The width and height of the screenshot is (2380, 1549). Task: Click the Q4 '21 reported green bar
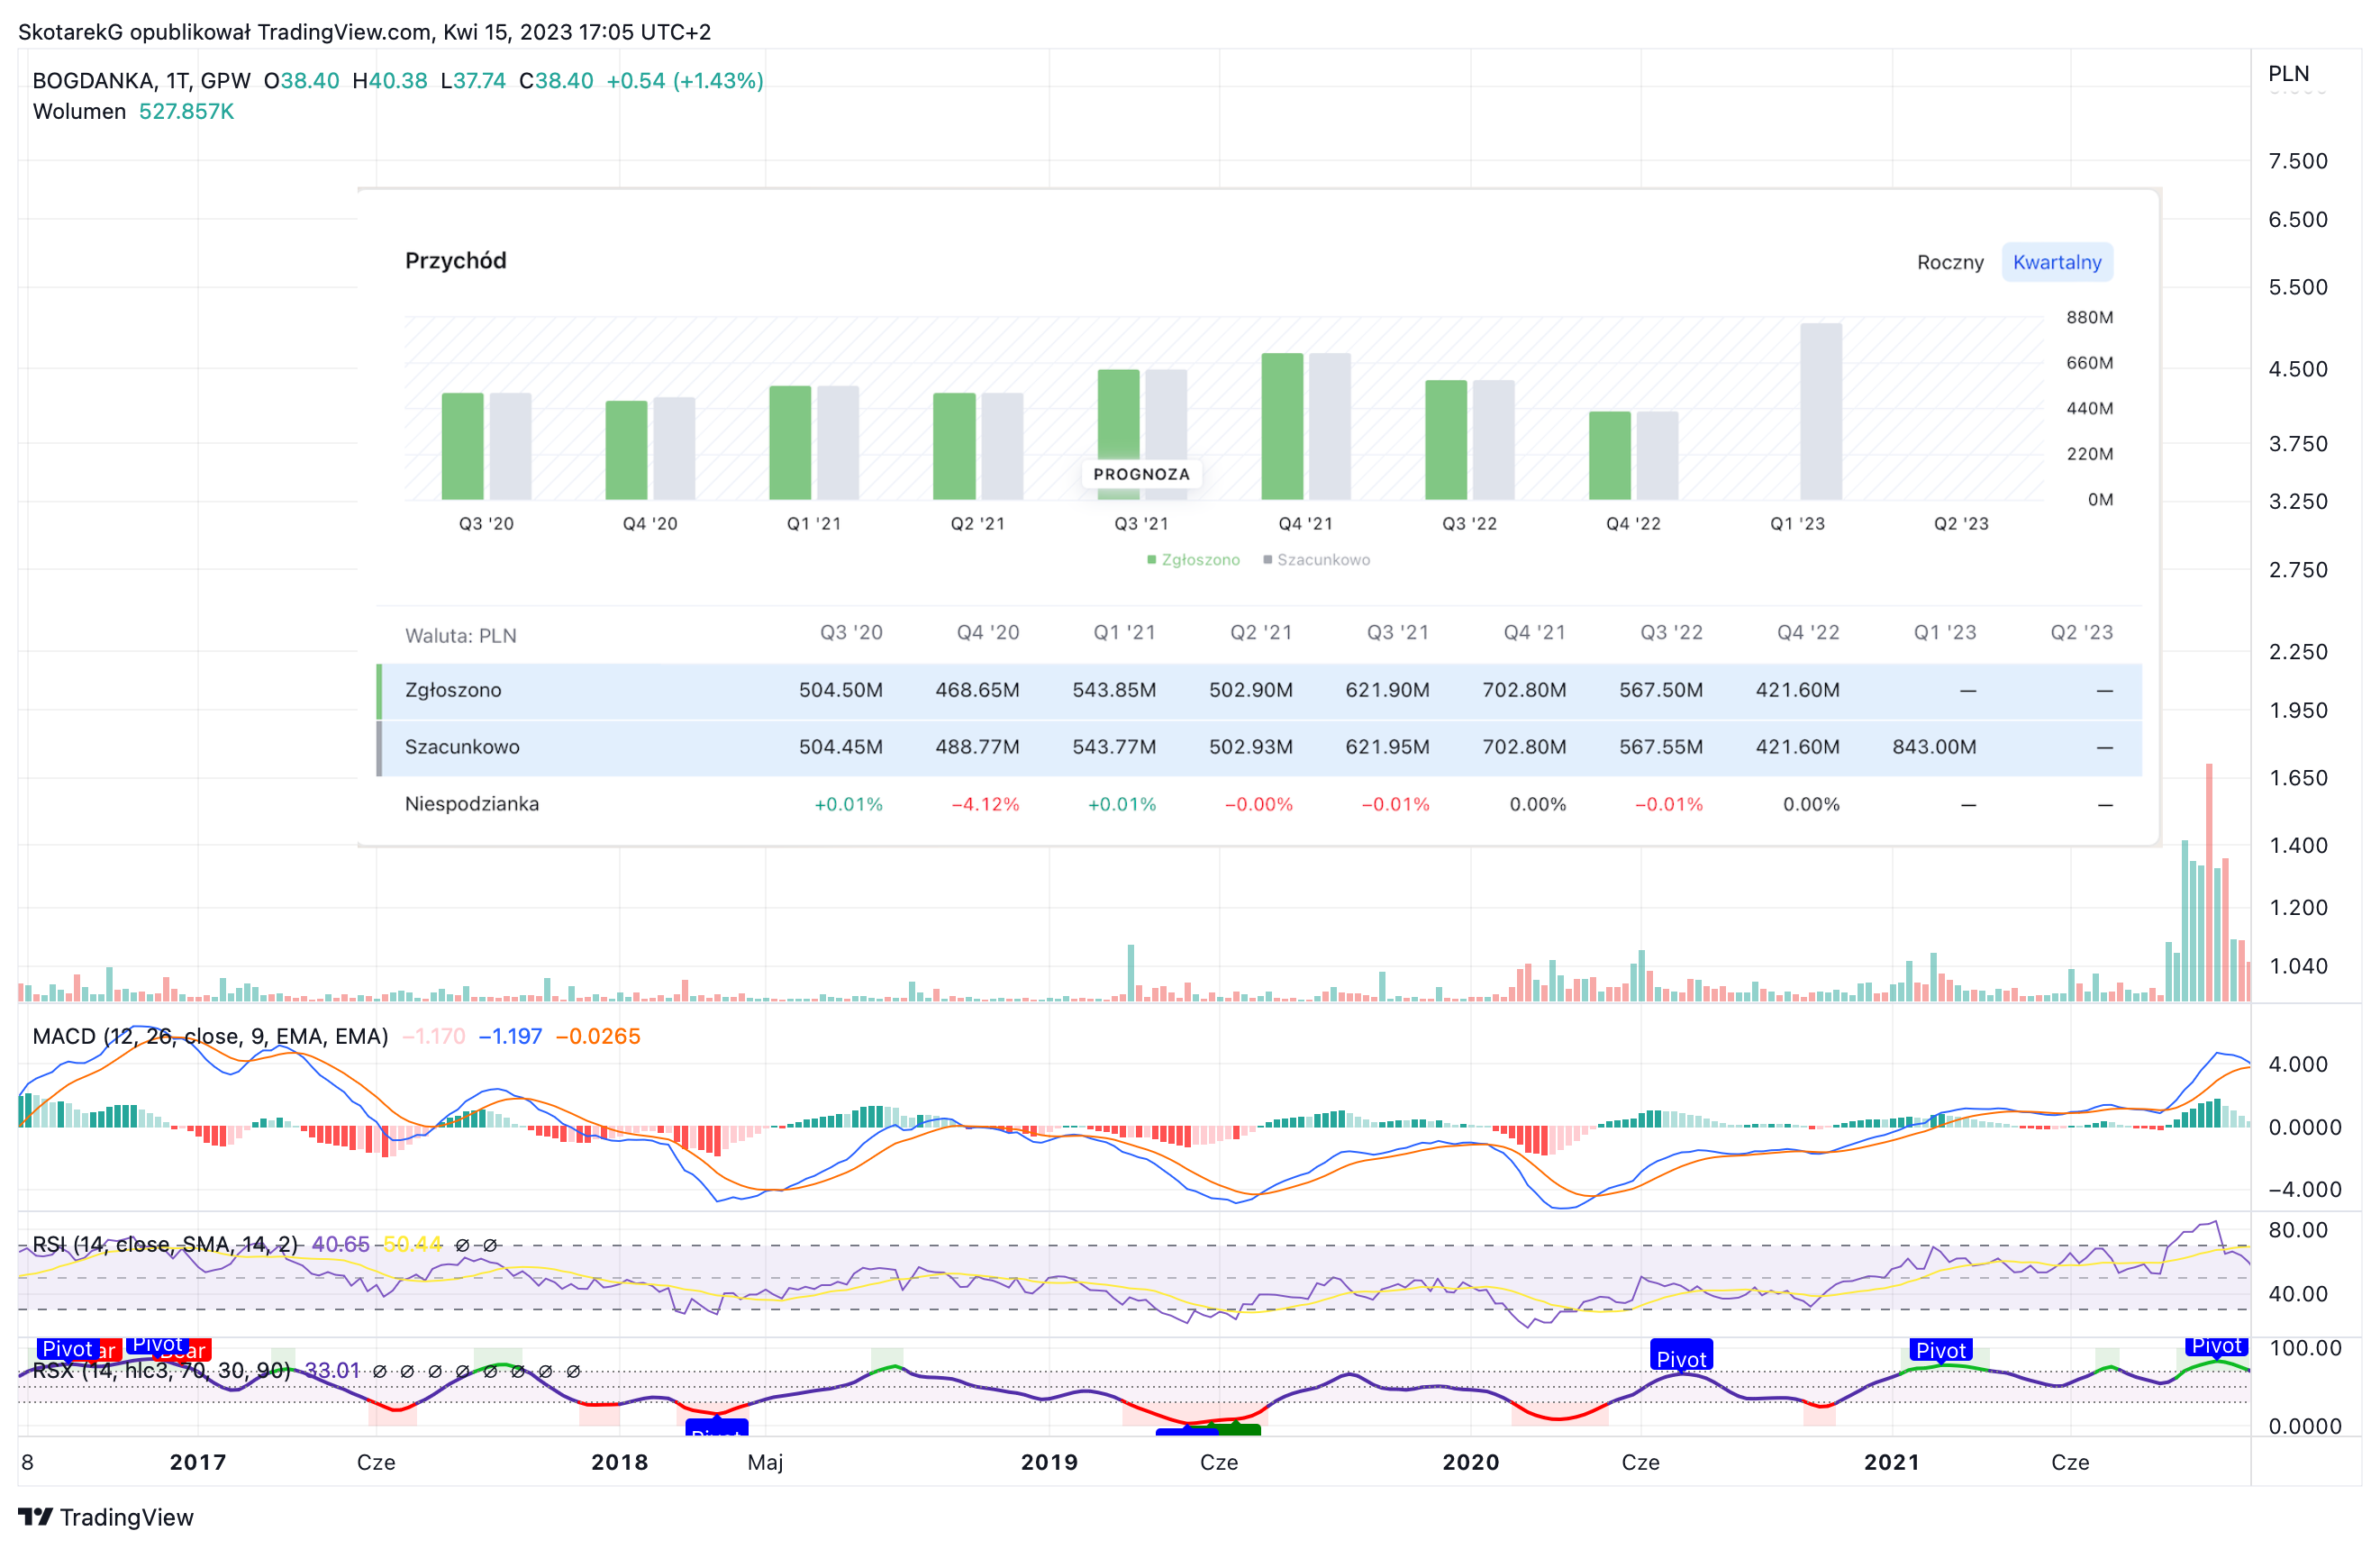[x=1282, y=426]
